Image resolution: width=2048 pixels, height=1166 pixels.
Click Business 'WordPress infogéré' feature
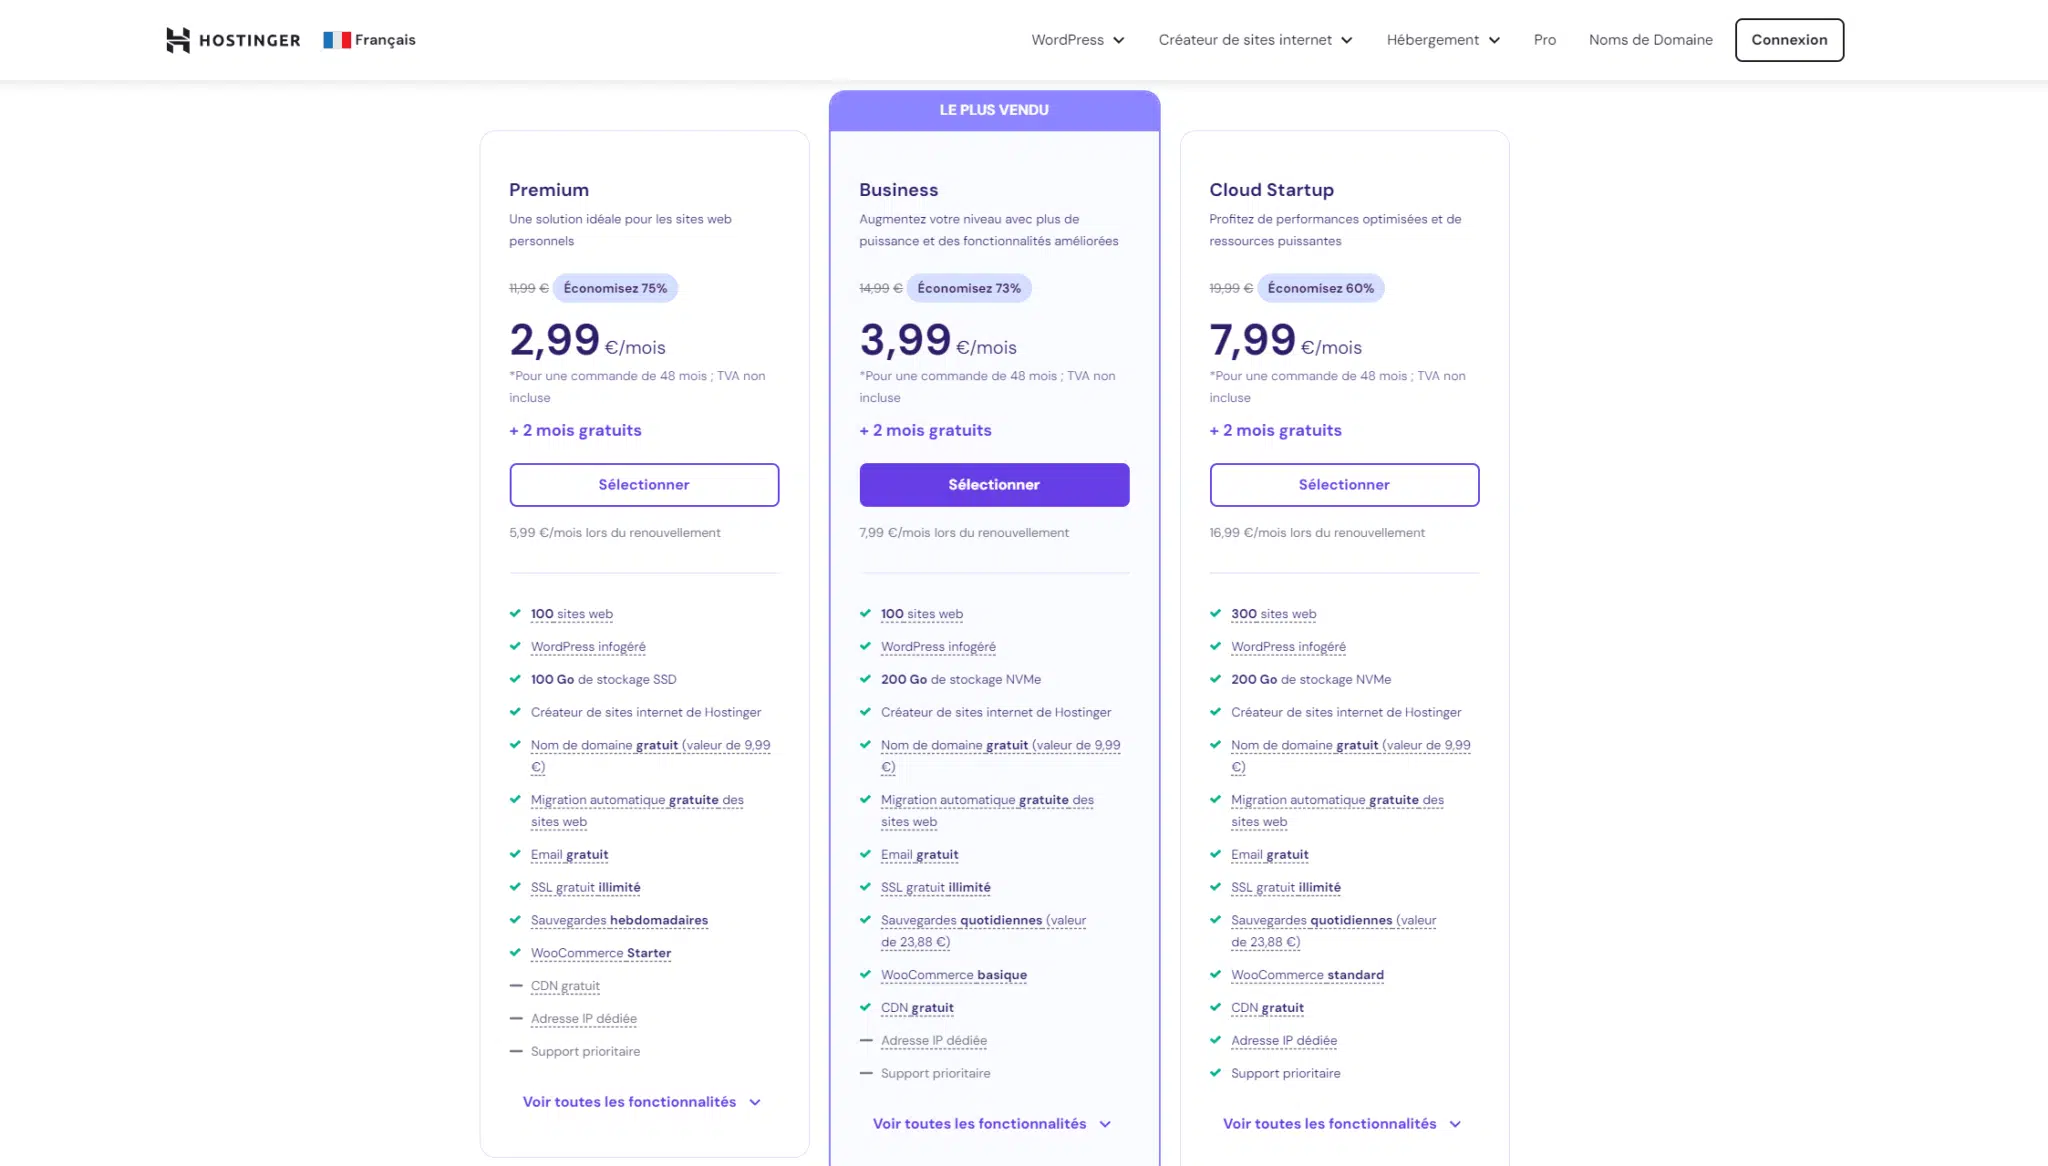point(938,647)
